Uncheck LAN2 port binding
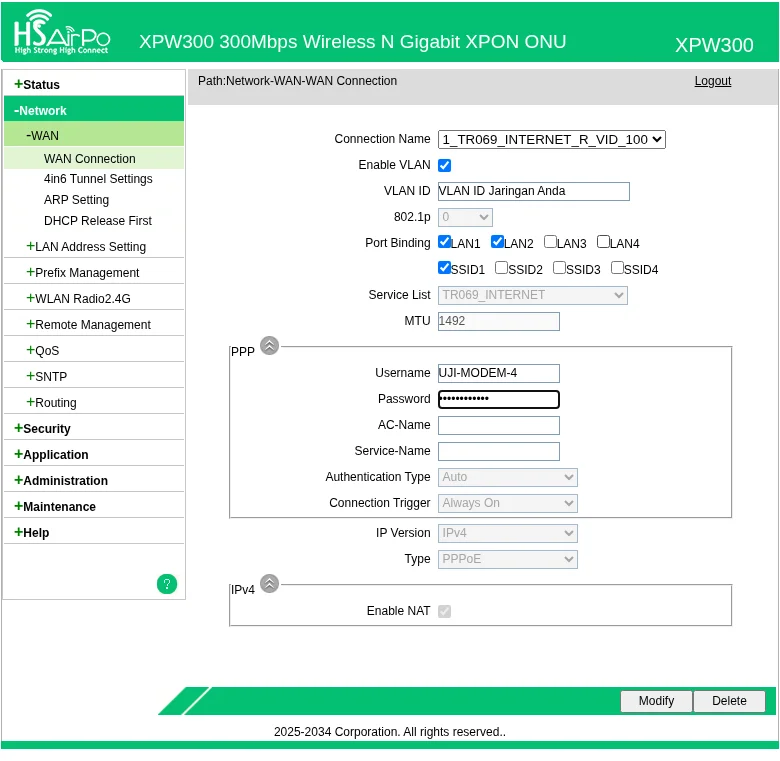780x761 pixels. pyautogui.click(x=497, y=242)
